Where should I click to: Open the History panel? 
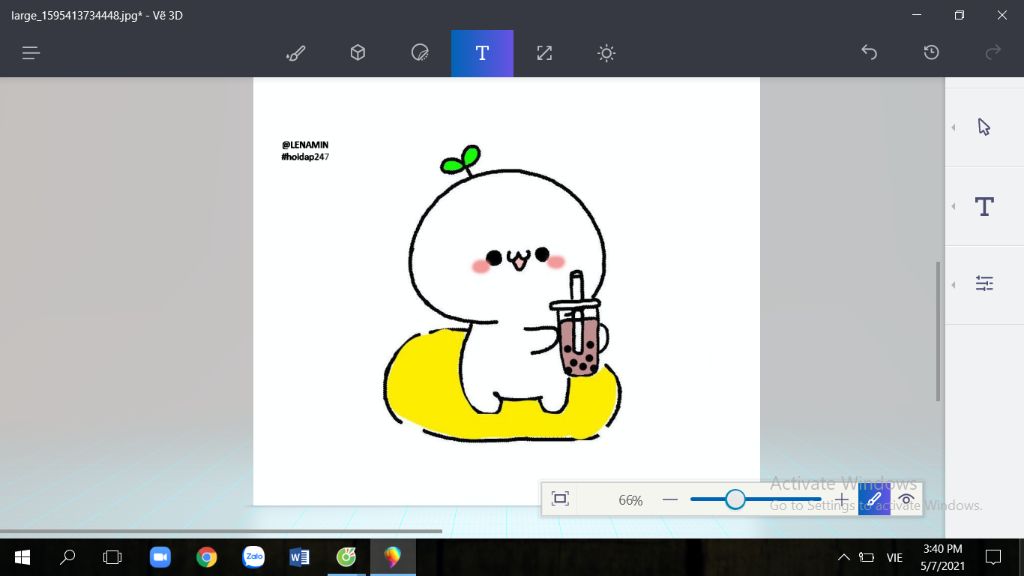(x=931, y=52)
